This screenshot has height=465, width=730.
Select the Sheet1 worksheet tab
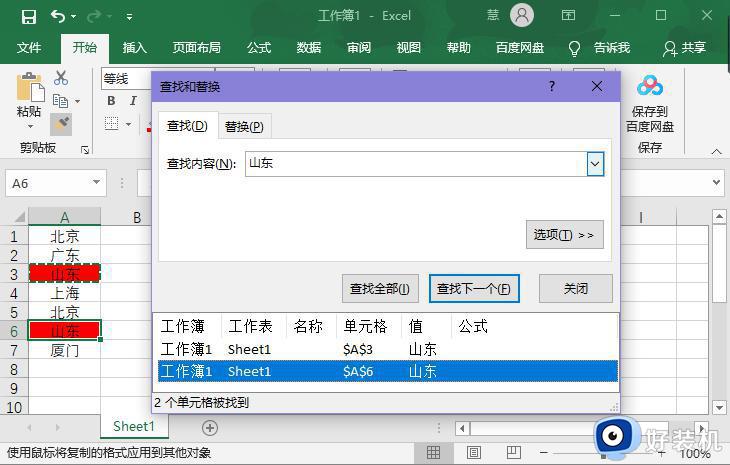(134, 426)
